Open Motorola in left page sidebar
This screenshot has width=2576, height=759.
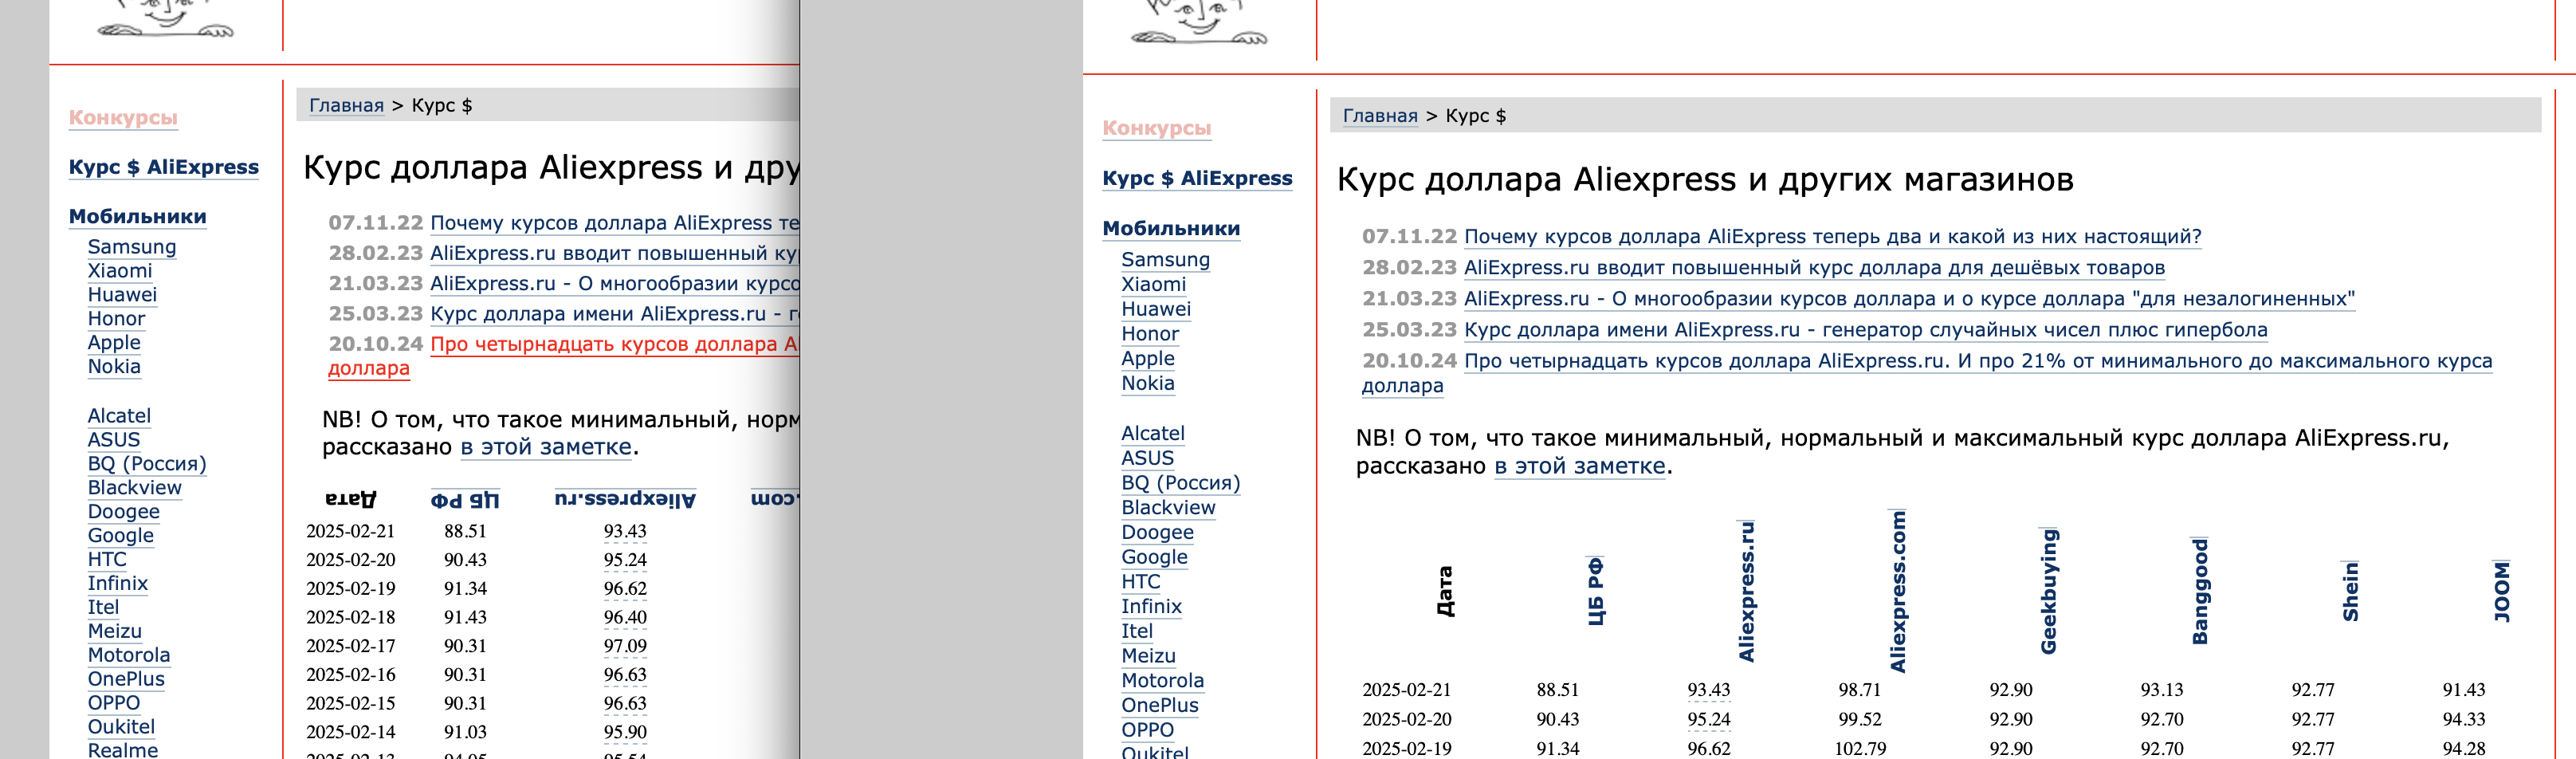tap(129, 655)
